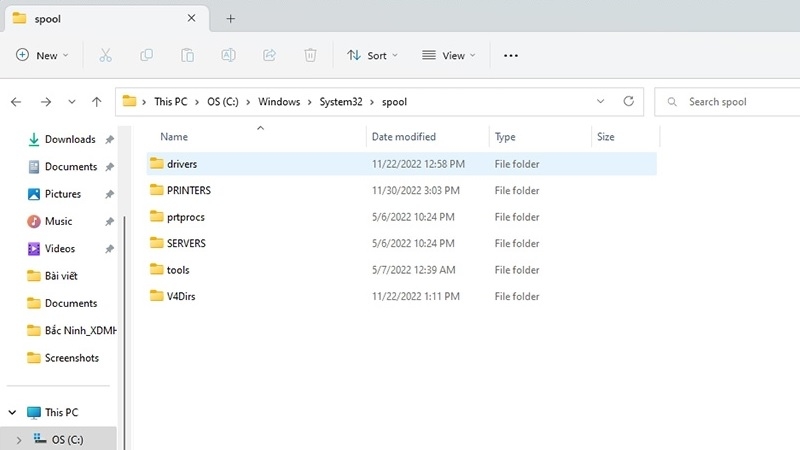This screenshot has width=800, height=450.
Task: Open Screenshots folder in sidebar
Action: [61, 358]
